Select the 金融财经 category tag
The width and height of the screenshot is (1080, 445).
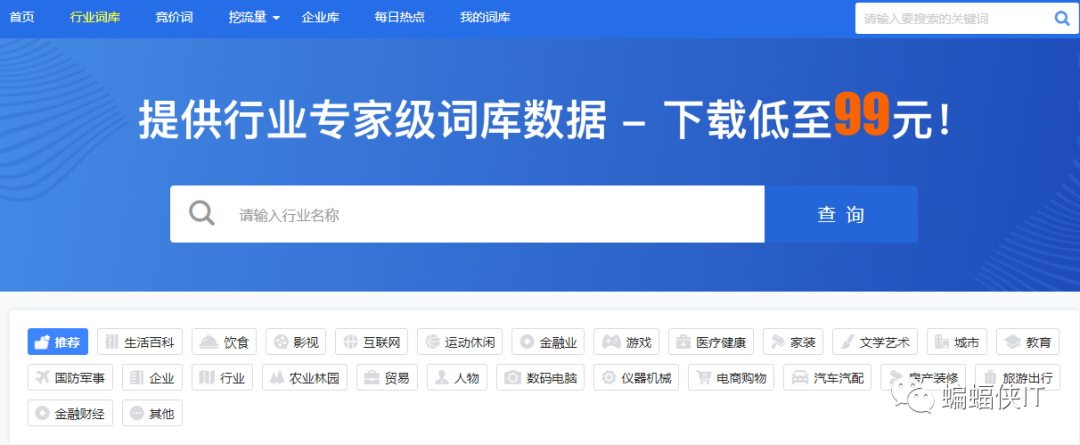coord(70,413)
